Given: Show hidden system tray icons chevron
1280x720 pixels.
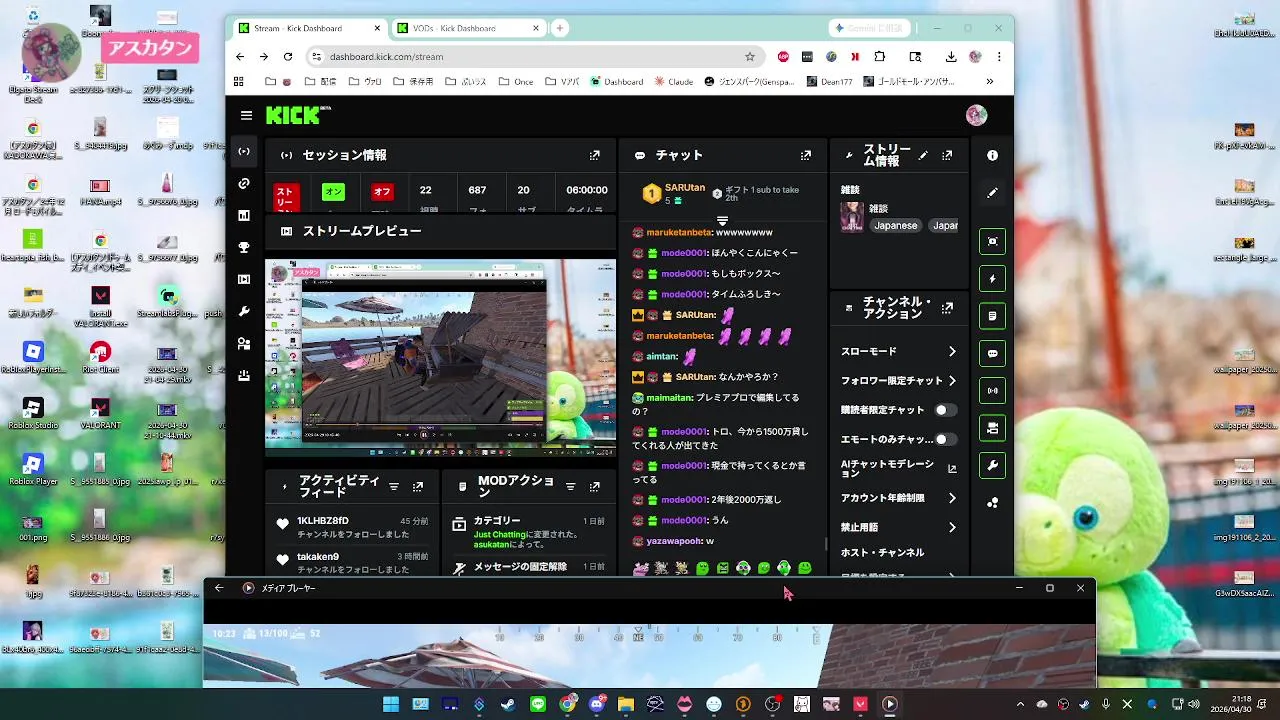Looking at the screenshot, I should 1020,704.
